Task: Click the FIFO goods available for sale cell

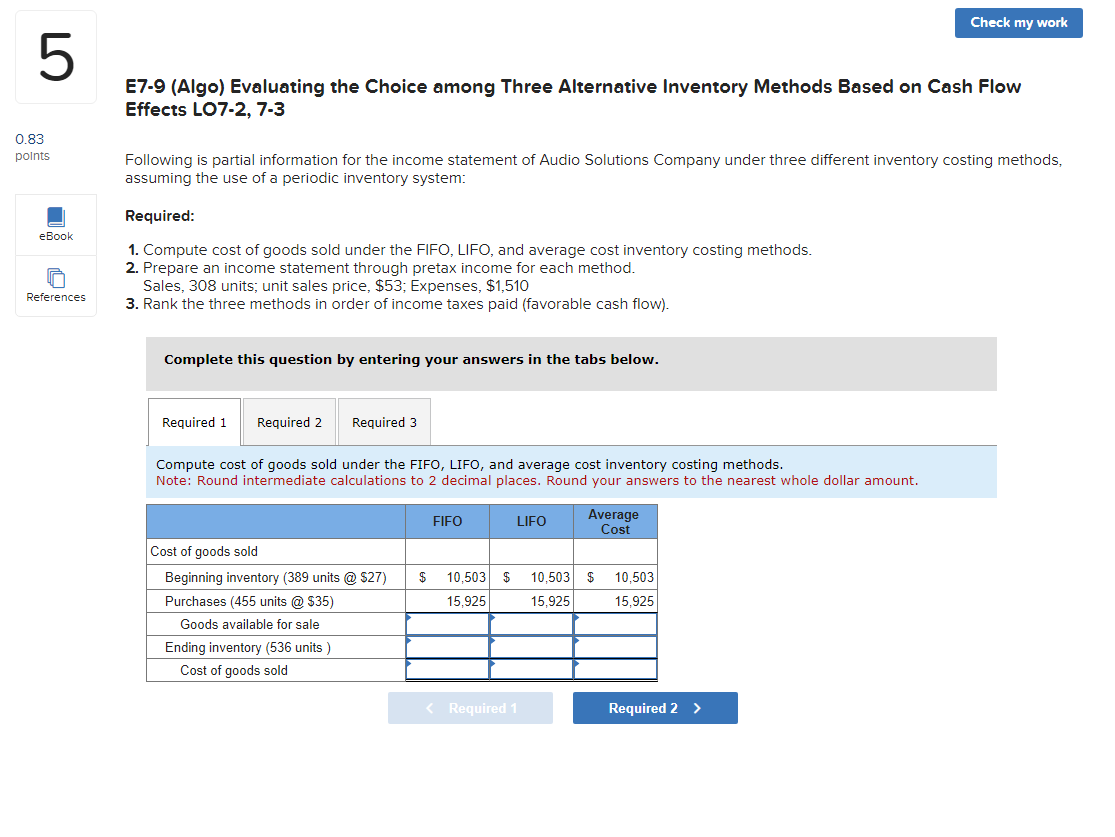Action: pos(446,624)
